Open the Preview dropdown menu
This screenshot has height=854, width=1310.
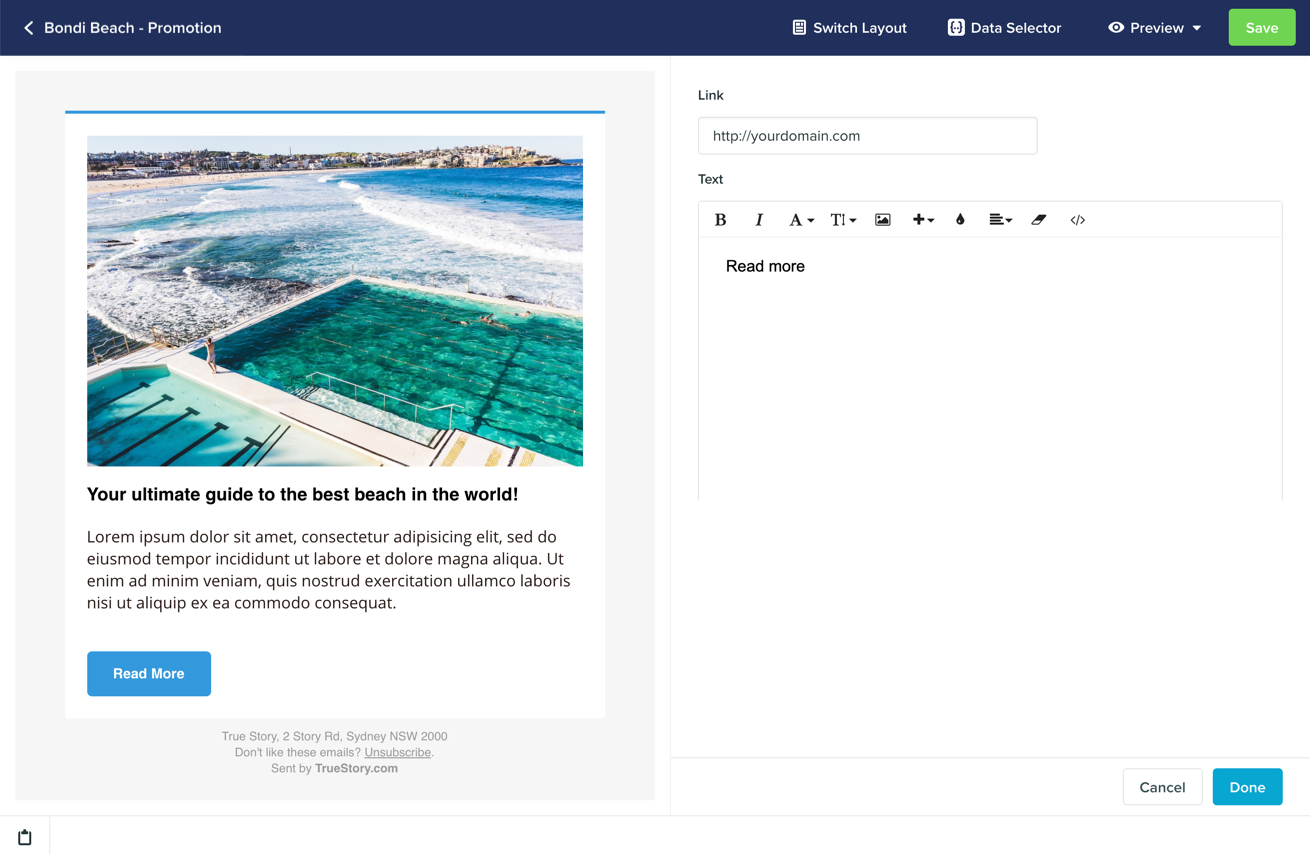(x=1155, y=28)
